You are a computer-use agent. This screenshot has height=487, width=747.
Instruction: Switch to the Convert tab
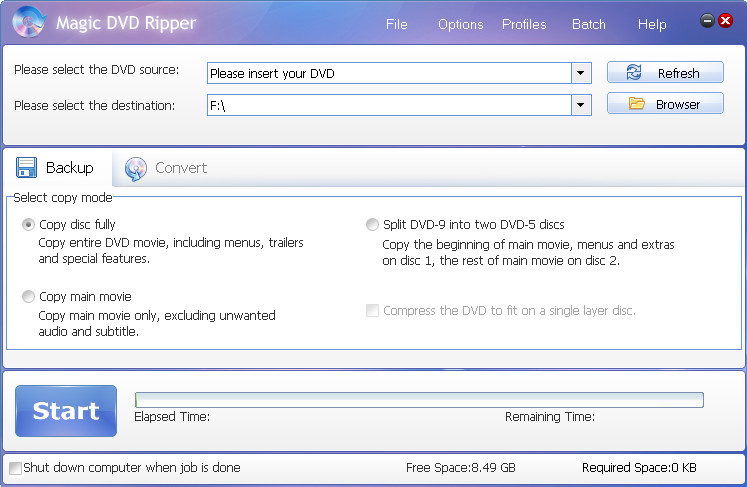coord(166,168)
